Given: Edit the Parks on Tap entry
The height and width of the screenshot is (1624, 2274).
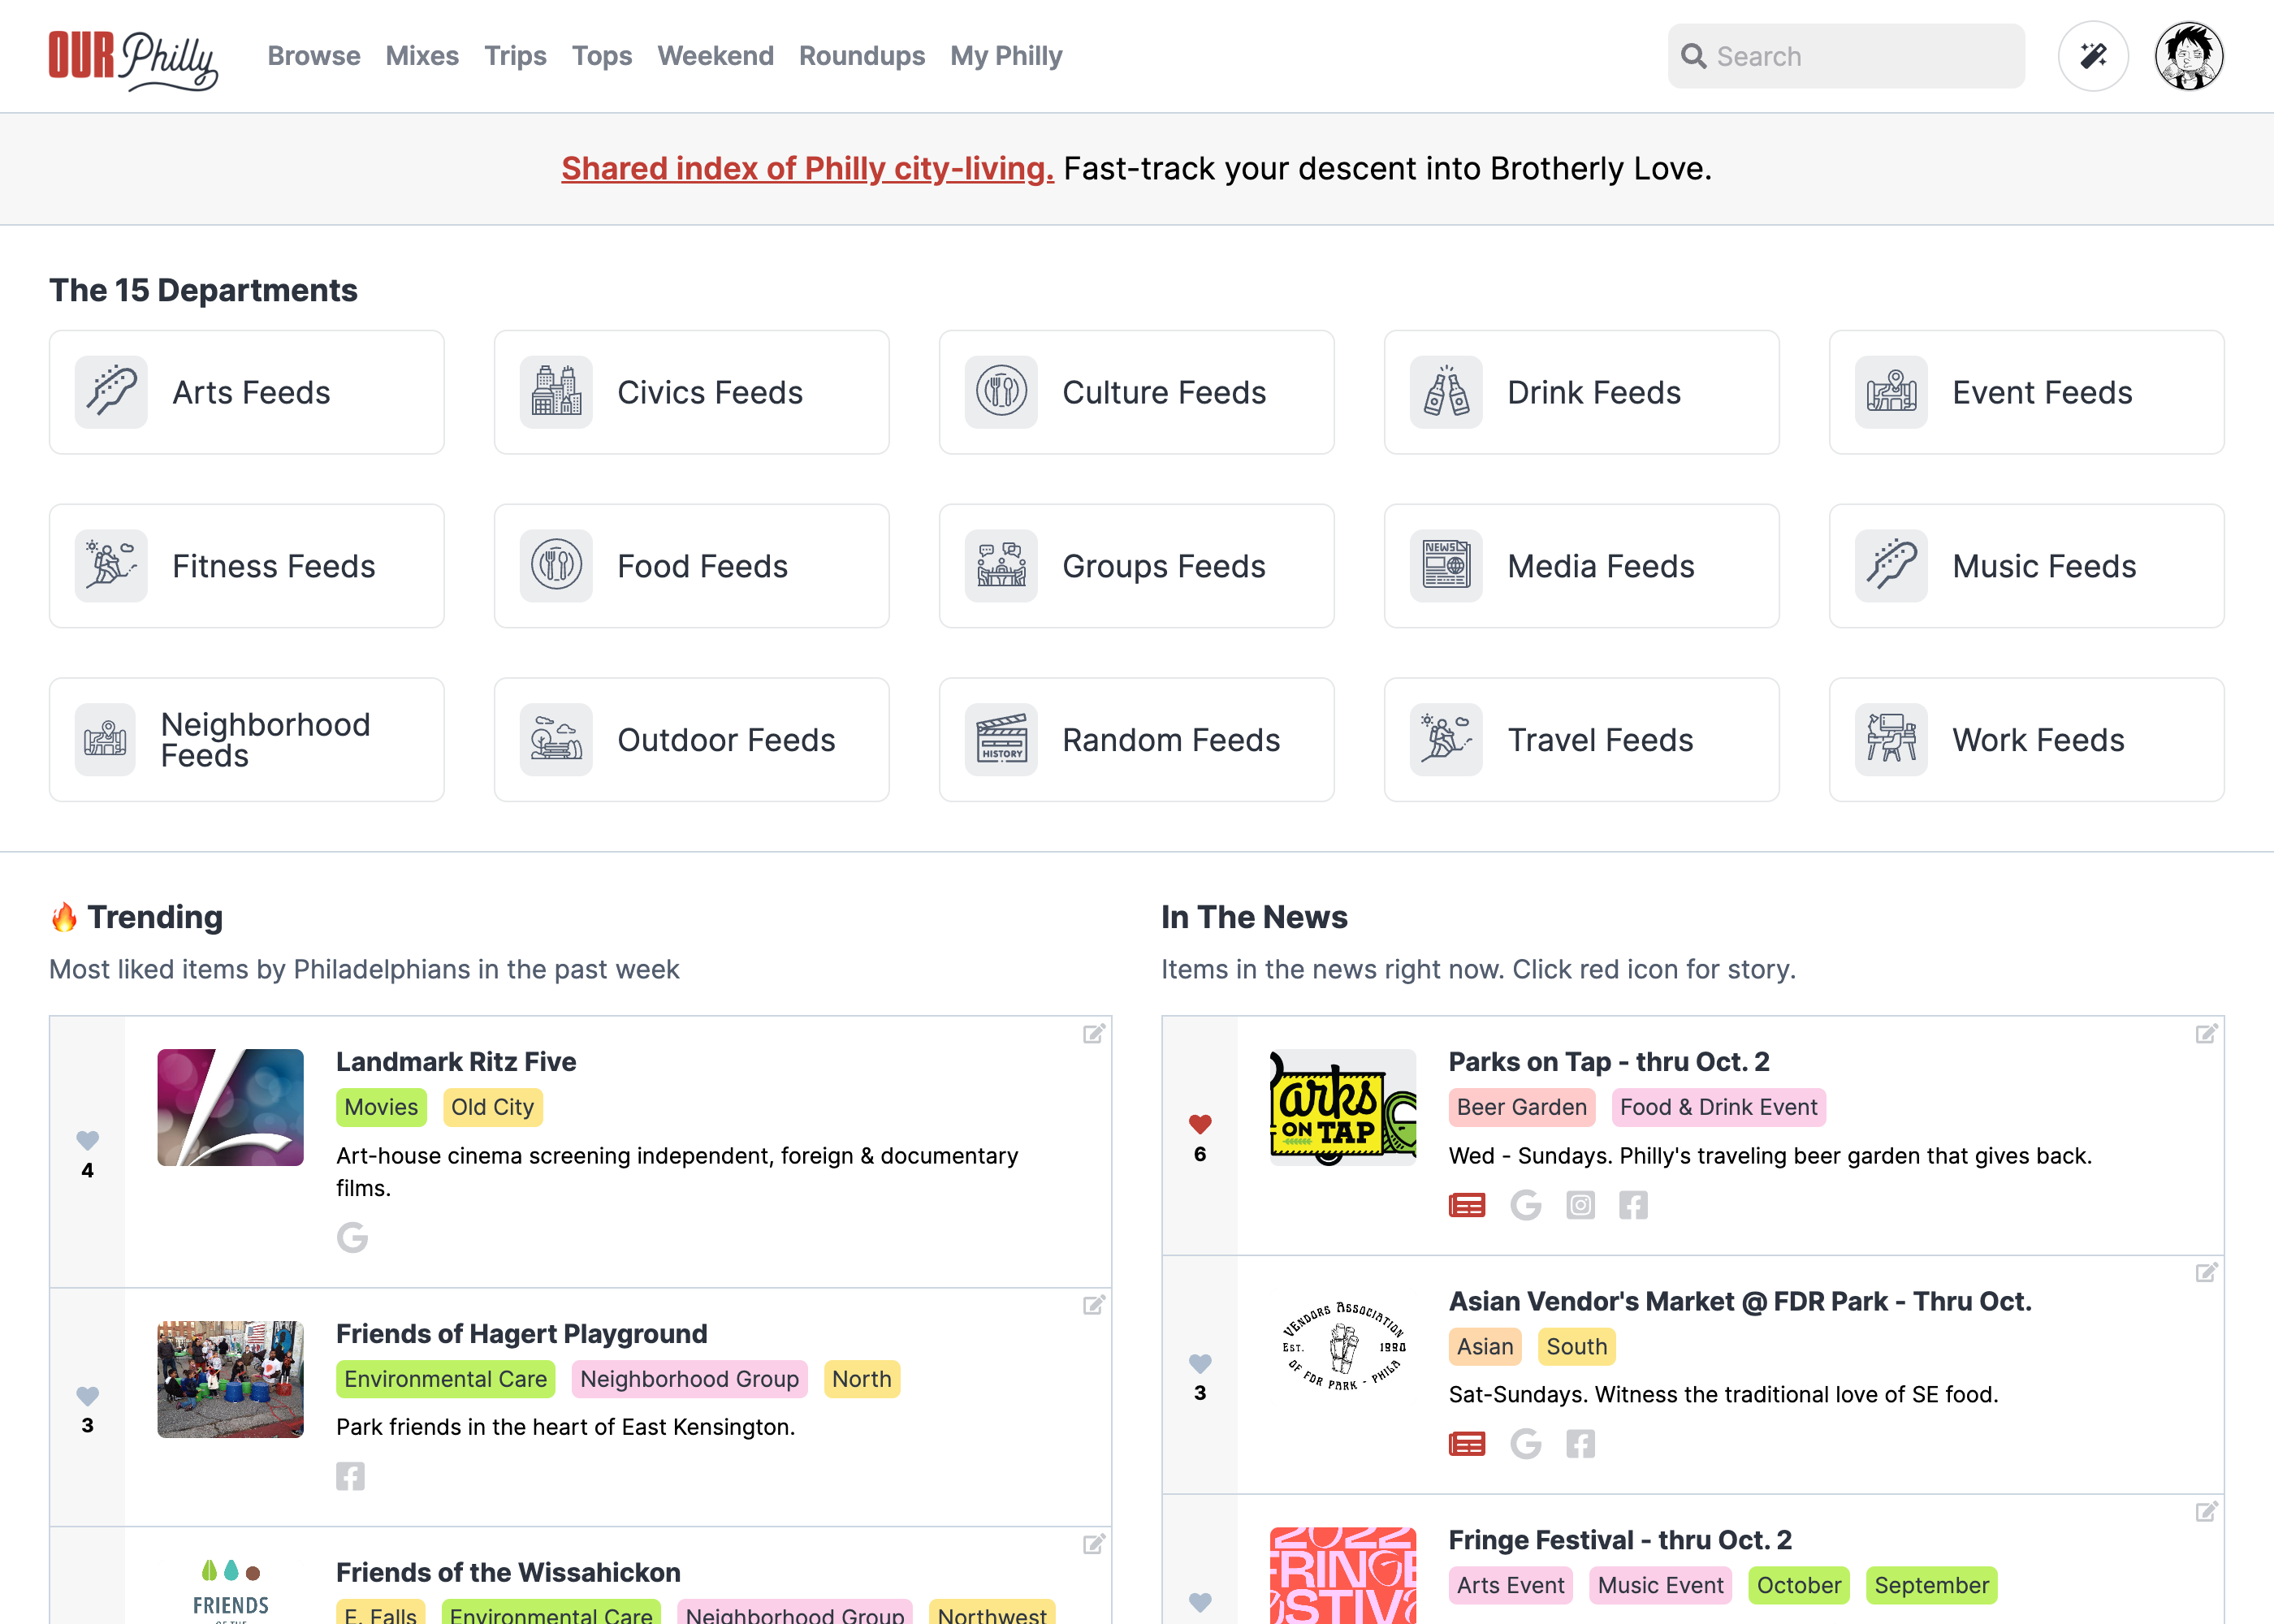Looking at the screenshot, I should [2207, 1034].
